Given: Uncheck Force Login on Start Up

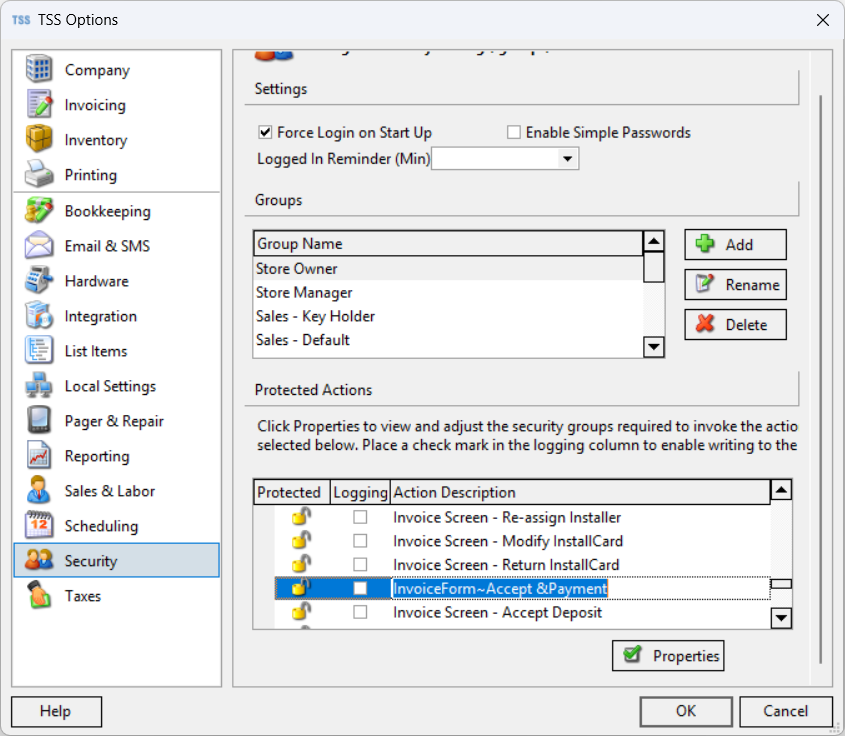Looking at the screenshot, I should 265,132.
